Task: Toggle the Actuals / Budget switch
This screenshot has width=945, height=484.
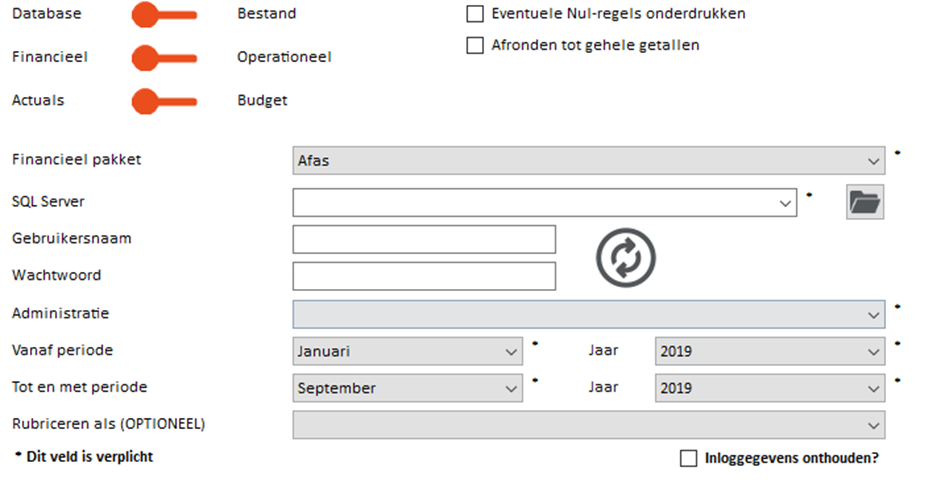Action: [165, 101]
